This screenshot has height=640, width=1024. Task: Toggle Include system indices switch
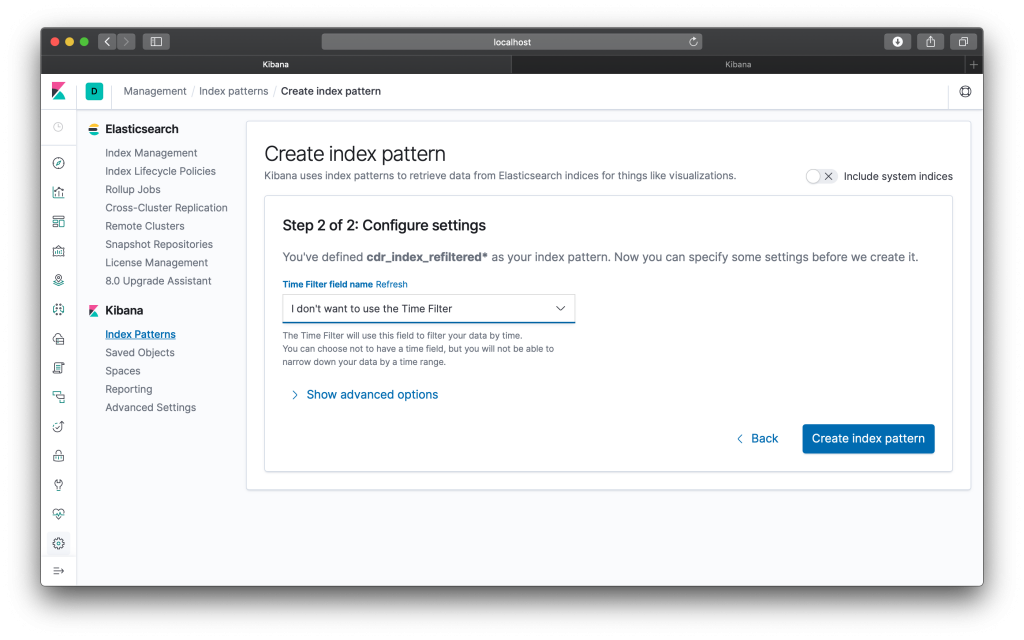tap(821, 176)
